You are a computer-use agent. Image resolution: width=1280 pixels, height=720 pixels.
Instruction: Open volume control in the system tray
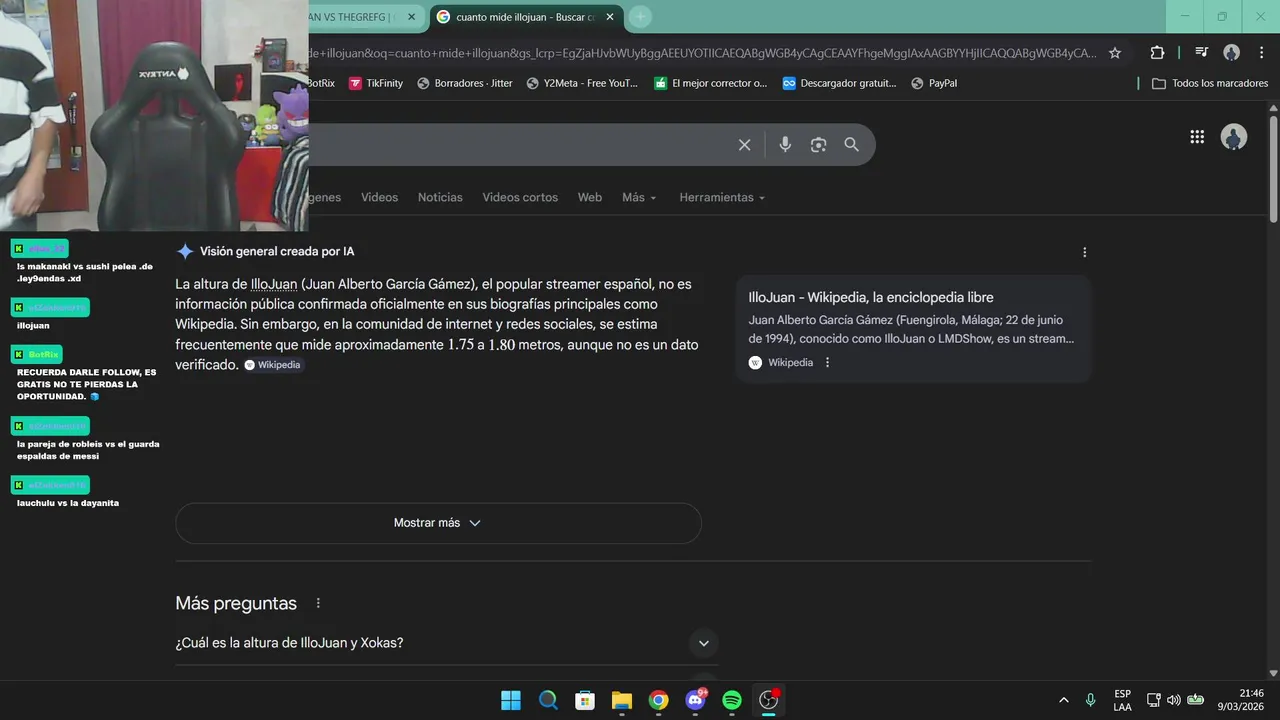(1173, 700)
